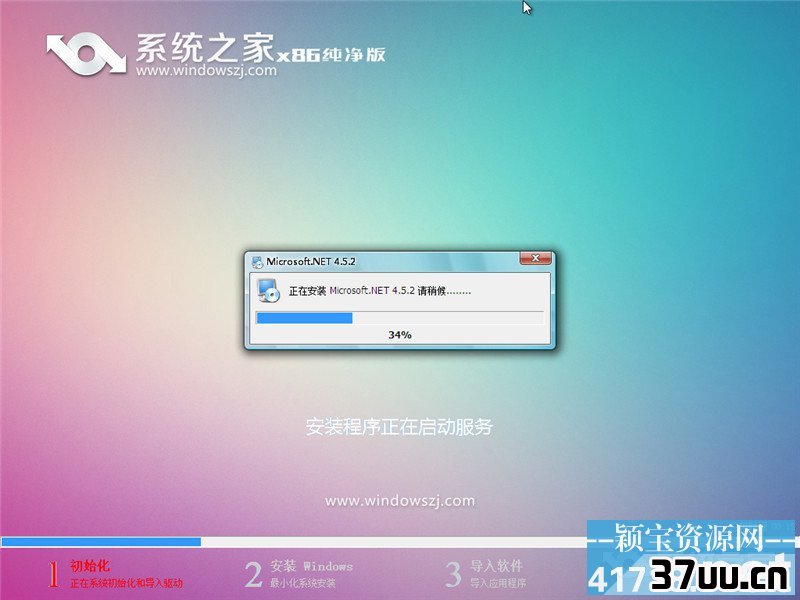This screenshot has height=600, width=800.
Task: Select step 3 导入软件
Action: pyautogui.click(x=496, y=565)
